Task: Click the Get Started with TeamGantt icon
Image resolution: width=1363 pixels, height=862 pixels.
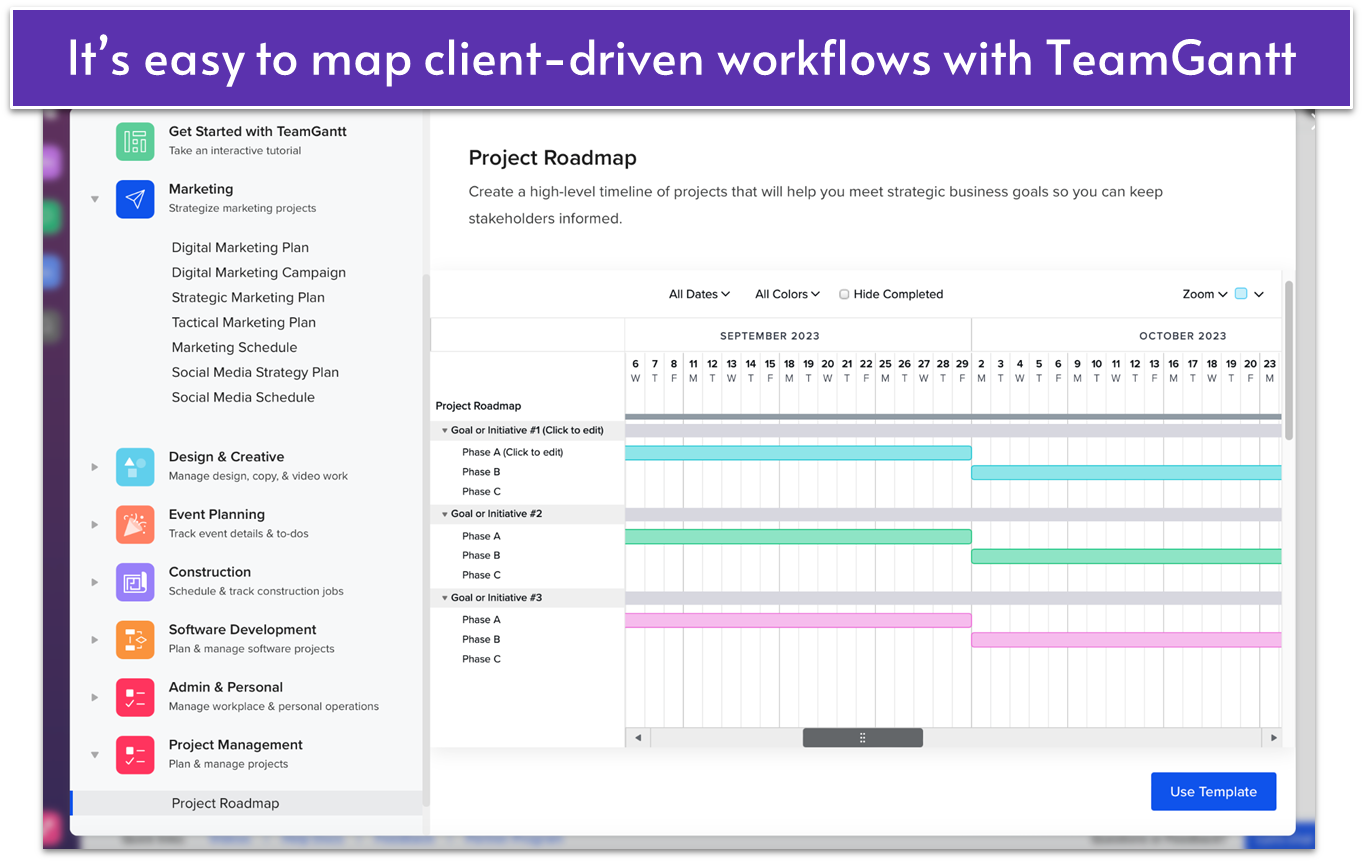Action: 135,141
